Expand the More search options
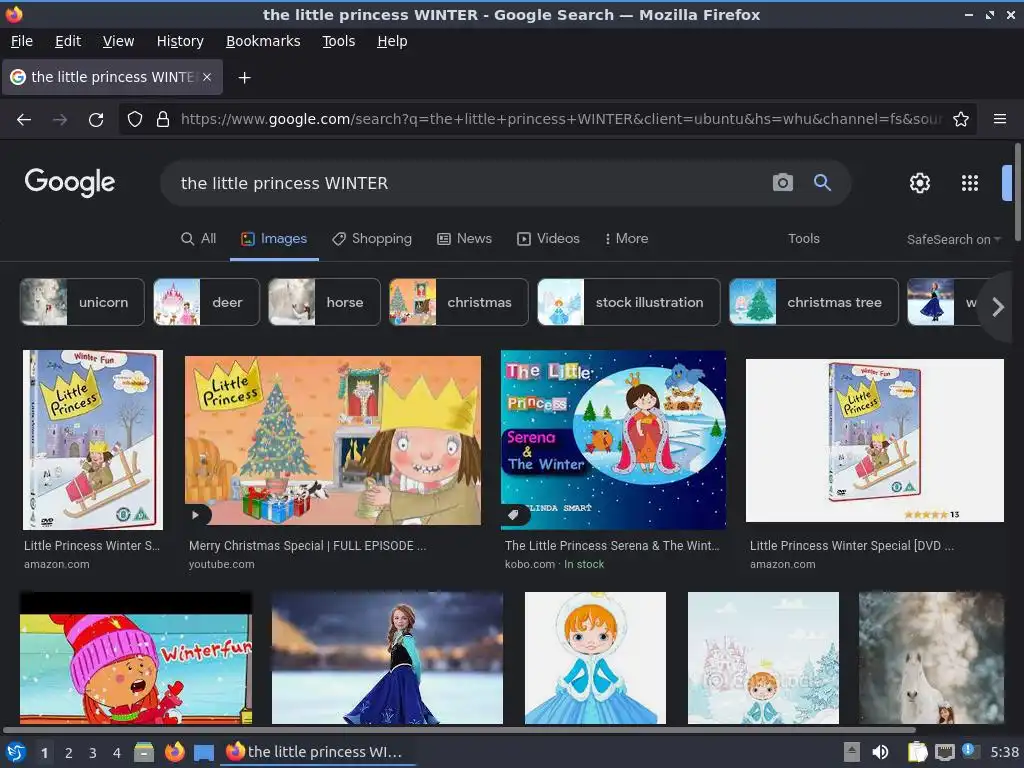Screen dimensions: 1024x768 (x=626, y=238)
